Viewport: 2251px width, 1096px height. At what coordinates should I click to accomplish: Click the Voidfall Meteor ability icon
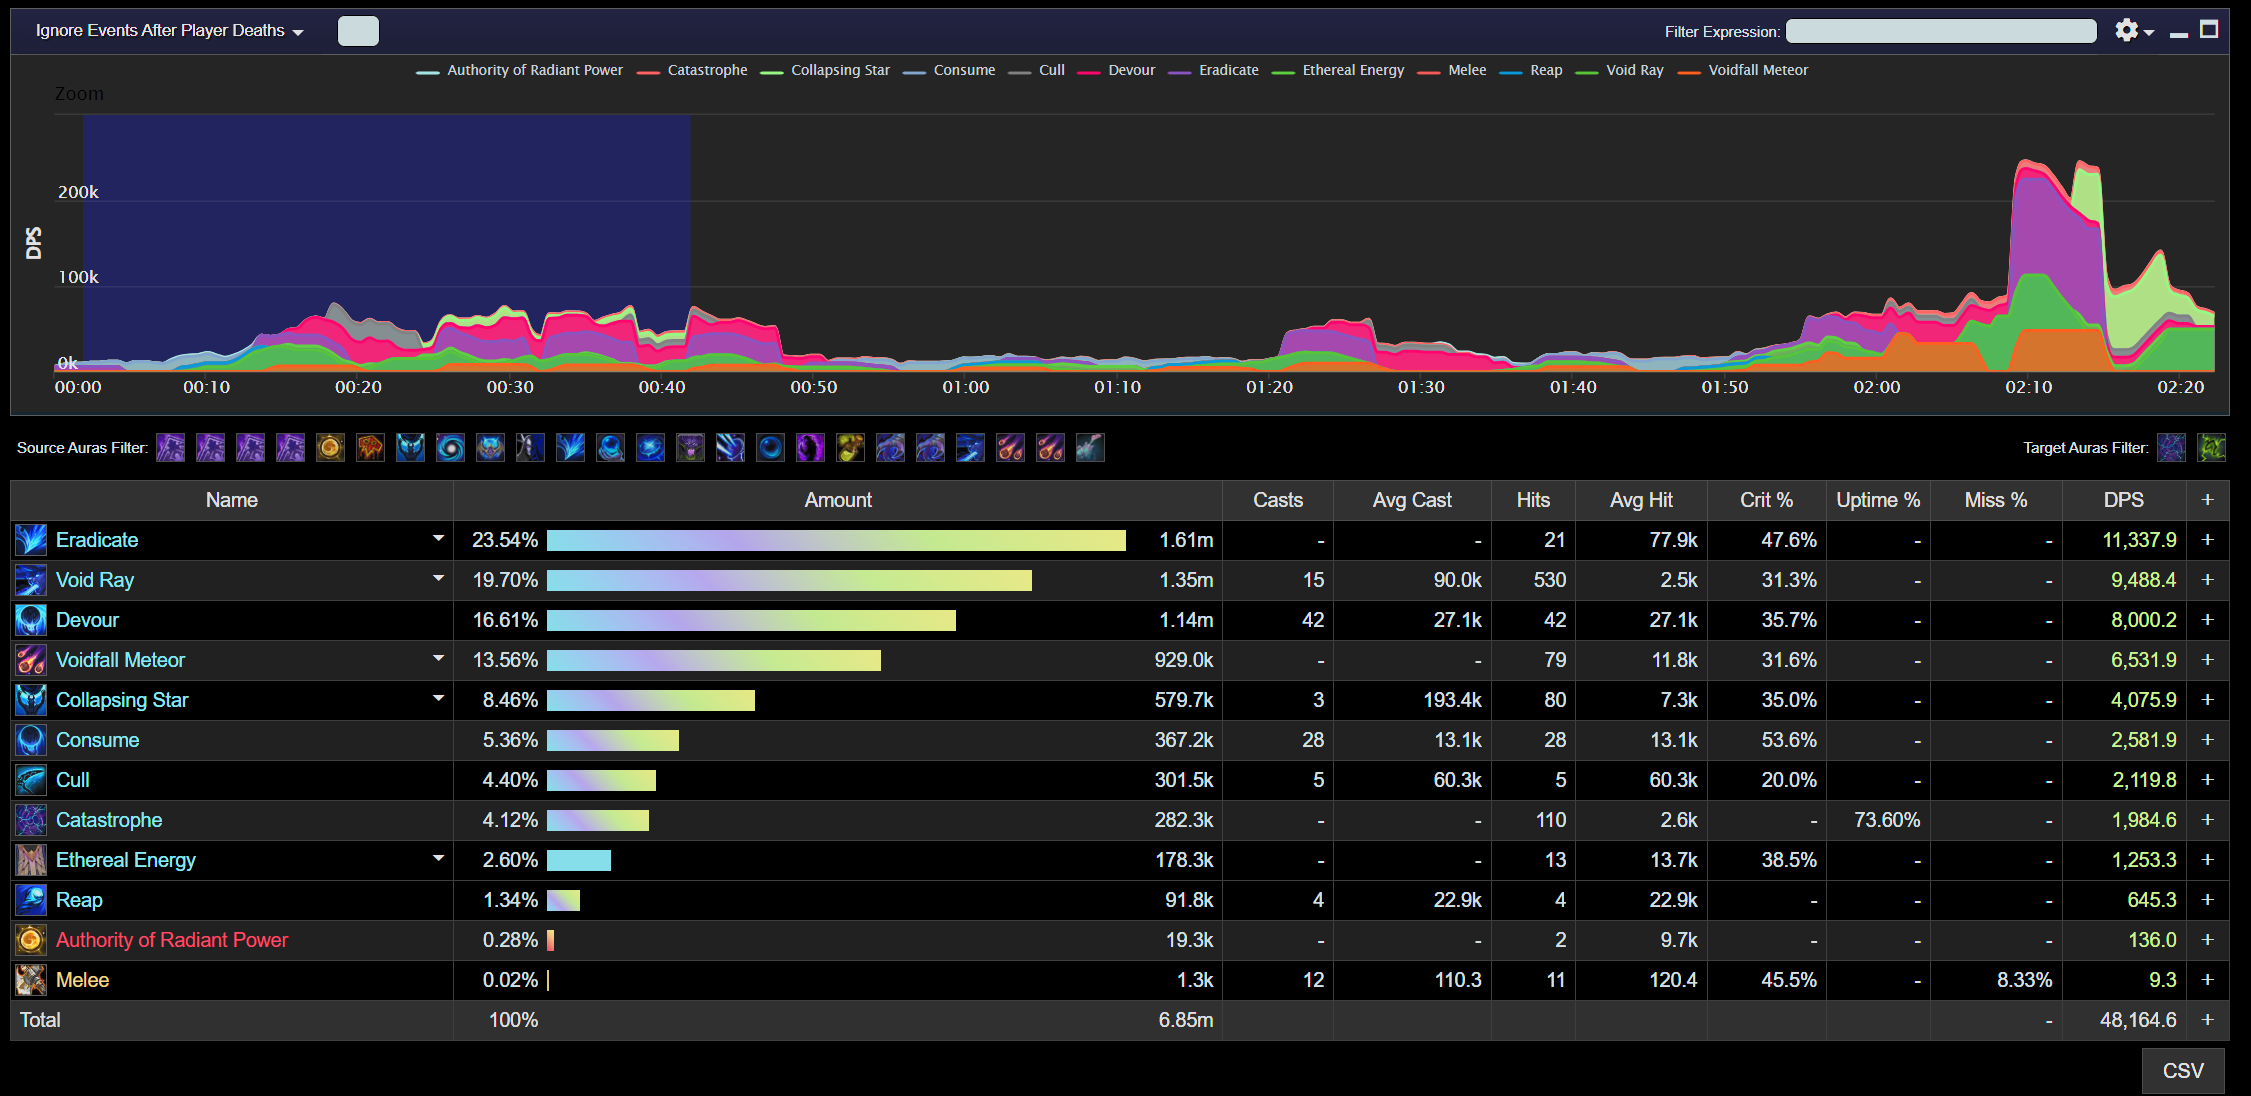click(31, 660)
